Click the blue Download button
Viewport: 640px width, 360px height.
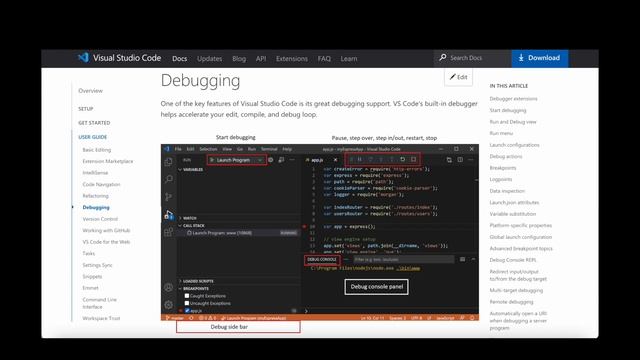coord(540,58)
